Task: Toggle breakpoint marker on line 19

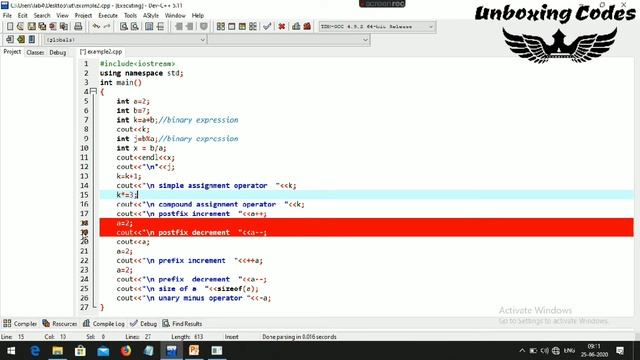Action: [84, 232]
